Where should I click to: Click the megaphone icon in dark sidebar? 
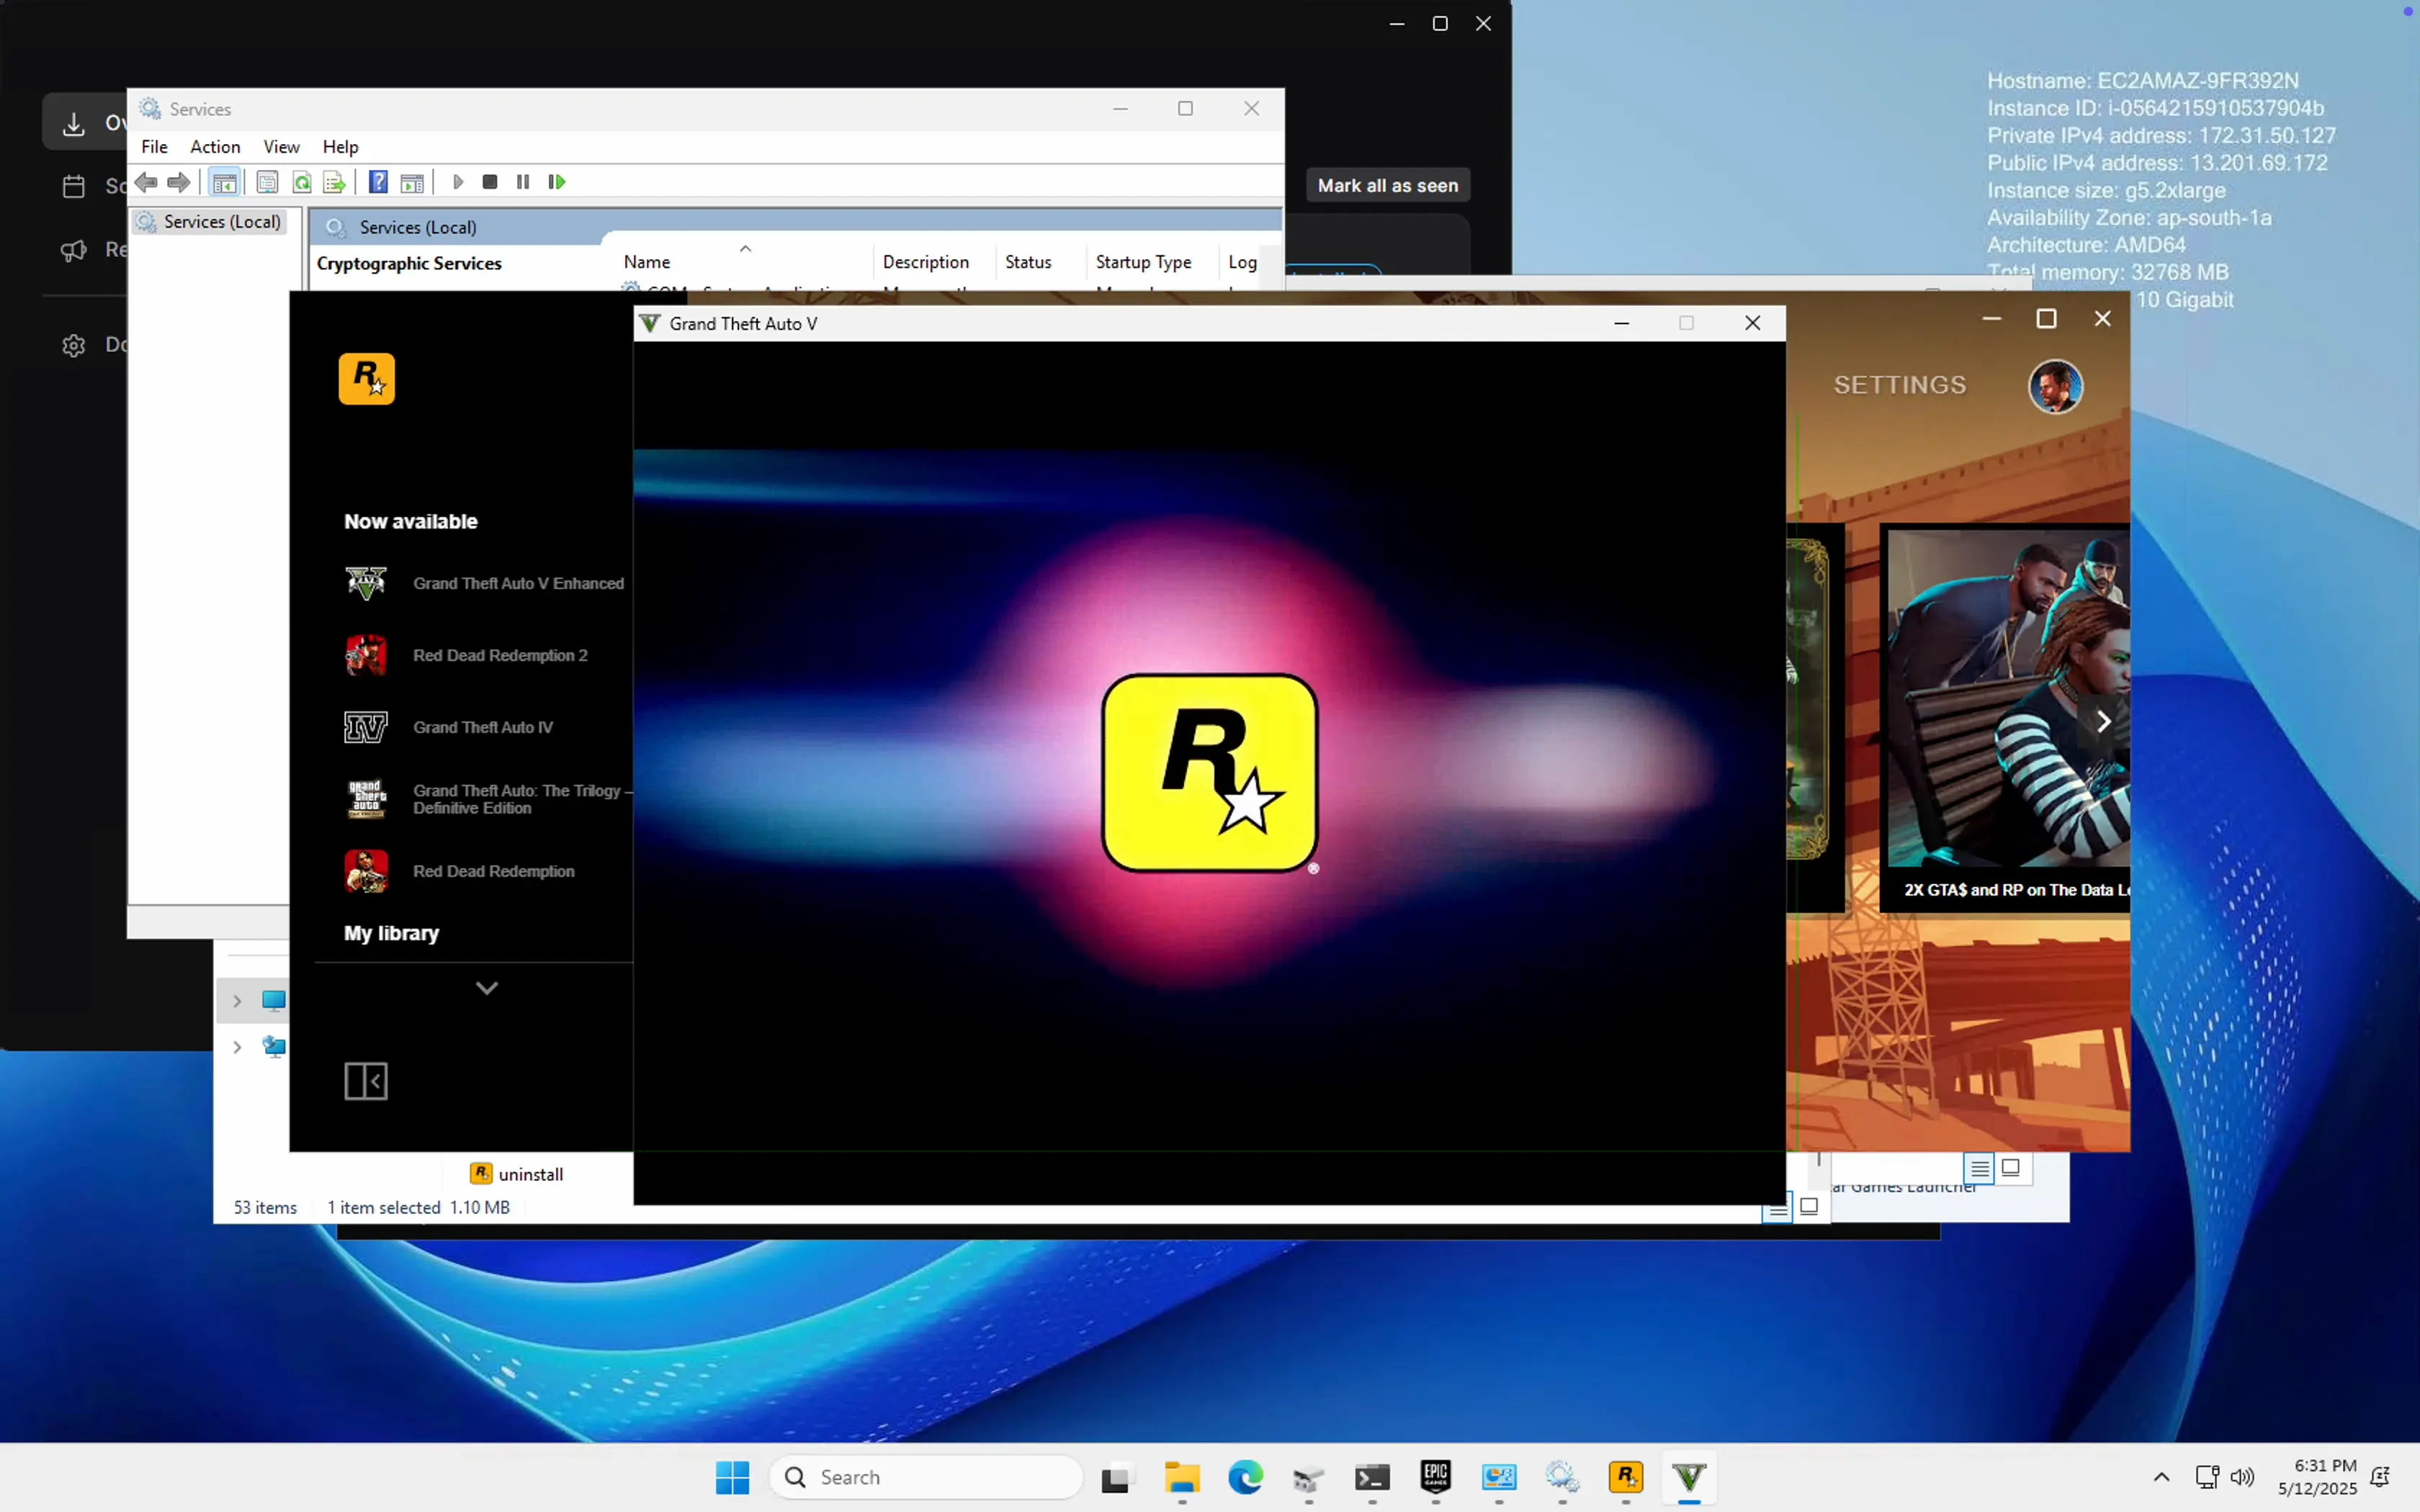click(73, 250)
